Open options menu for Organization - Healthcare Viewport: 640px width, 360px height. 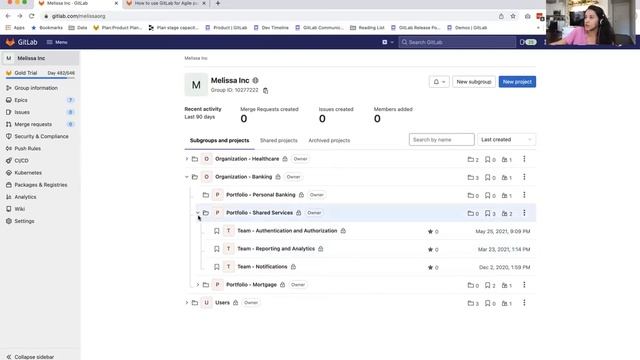524,159
